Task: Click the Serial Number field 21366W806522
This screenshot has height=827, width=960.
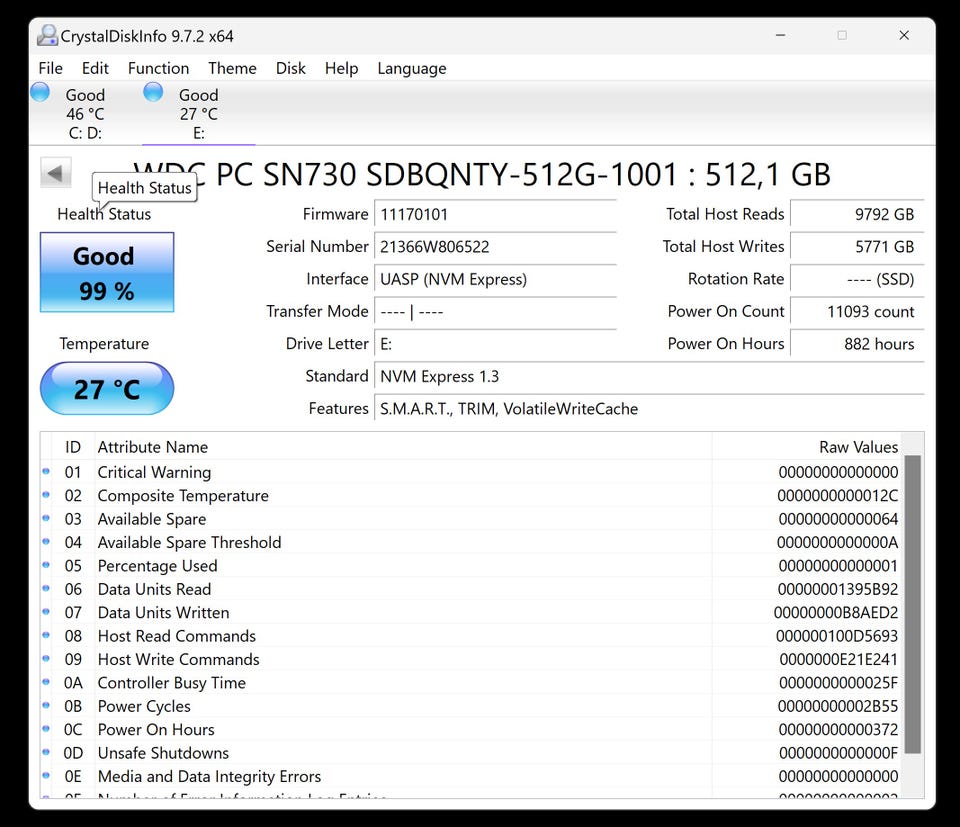Action: pyautogui.click(x=495, y=247)
